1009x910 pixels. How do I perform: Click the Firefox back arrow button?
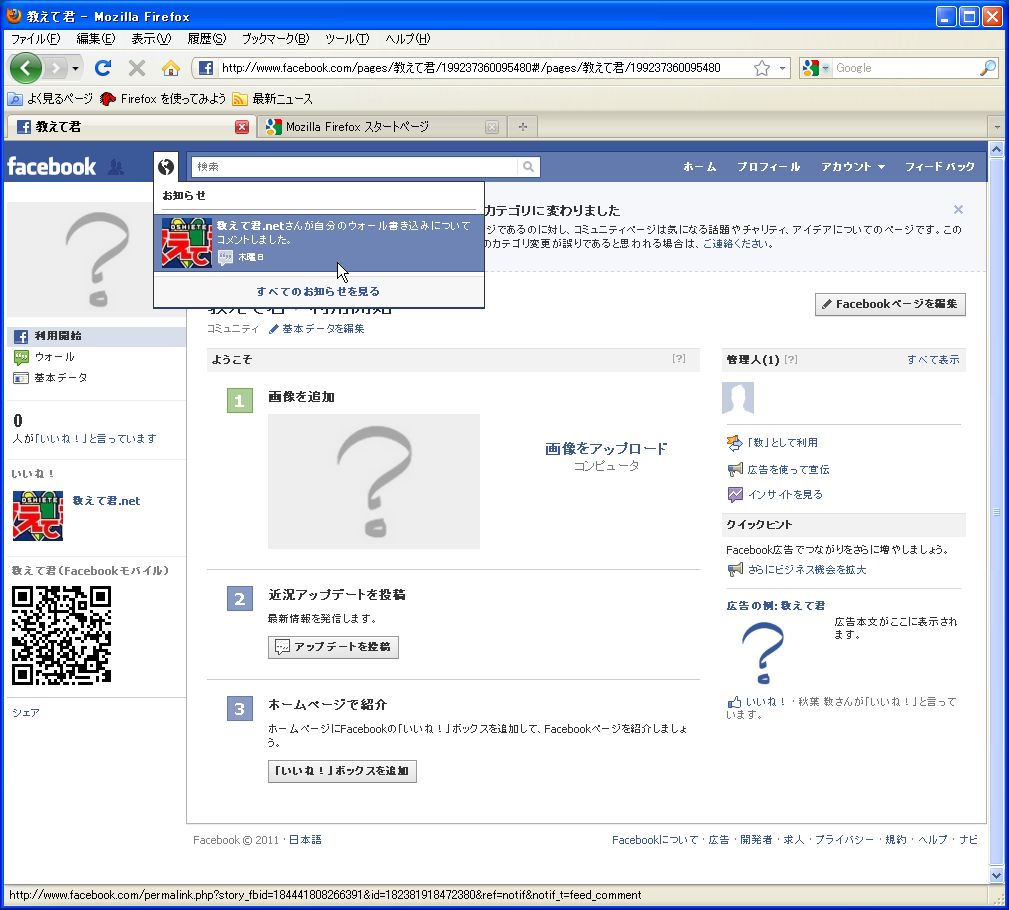(x=26, y=68)
